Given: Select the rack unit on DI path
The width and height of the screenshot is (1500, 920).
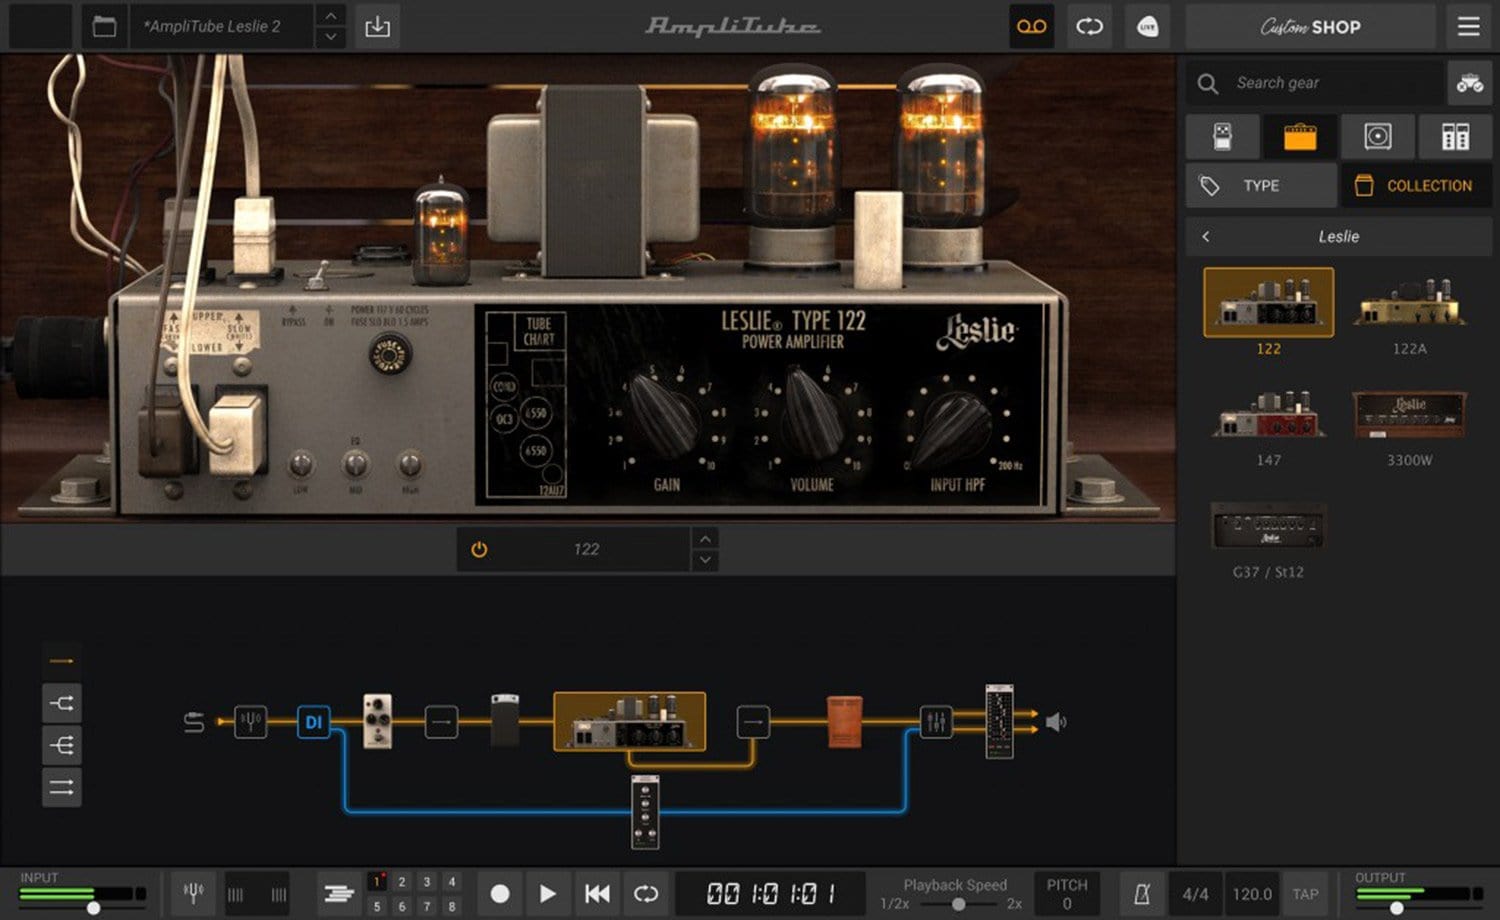Looking at the screenshot, I should click(645, 812).
